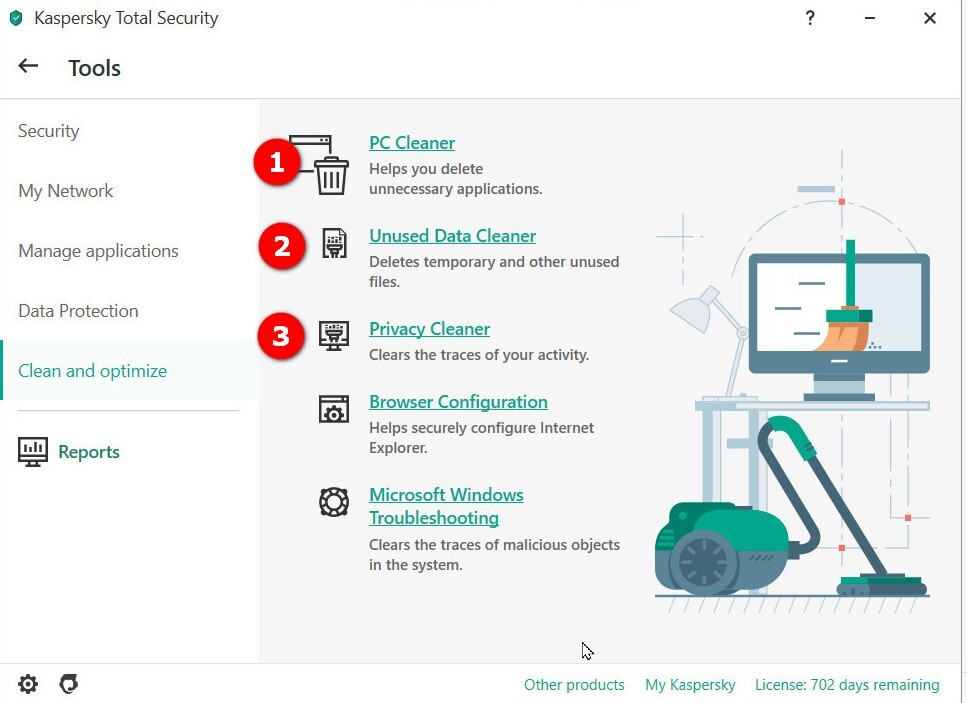Open Manage applications section
Screen dimensions: 967x703
[x=98, y=251]
